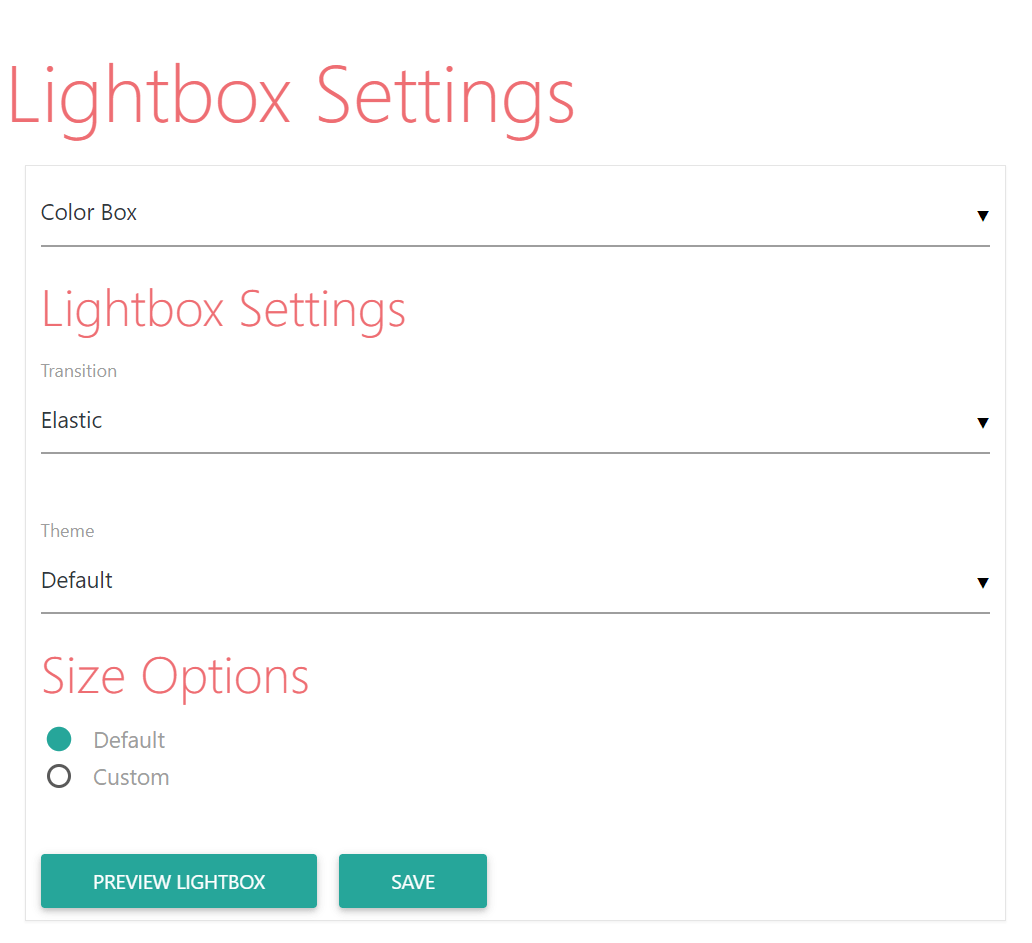Expand the Transition dropdown showing Elastic
The height and width of the screenshot is (943, 1032).
click(515, 421)
